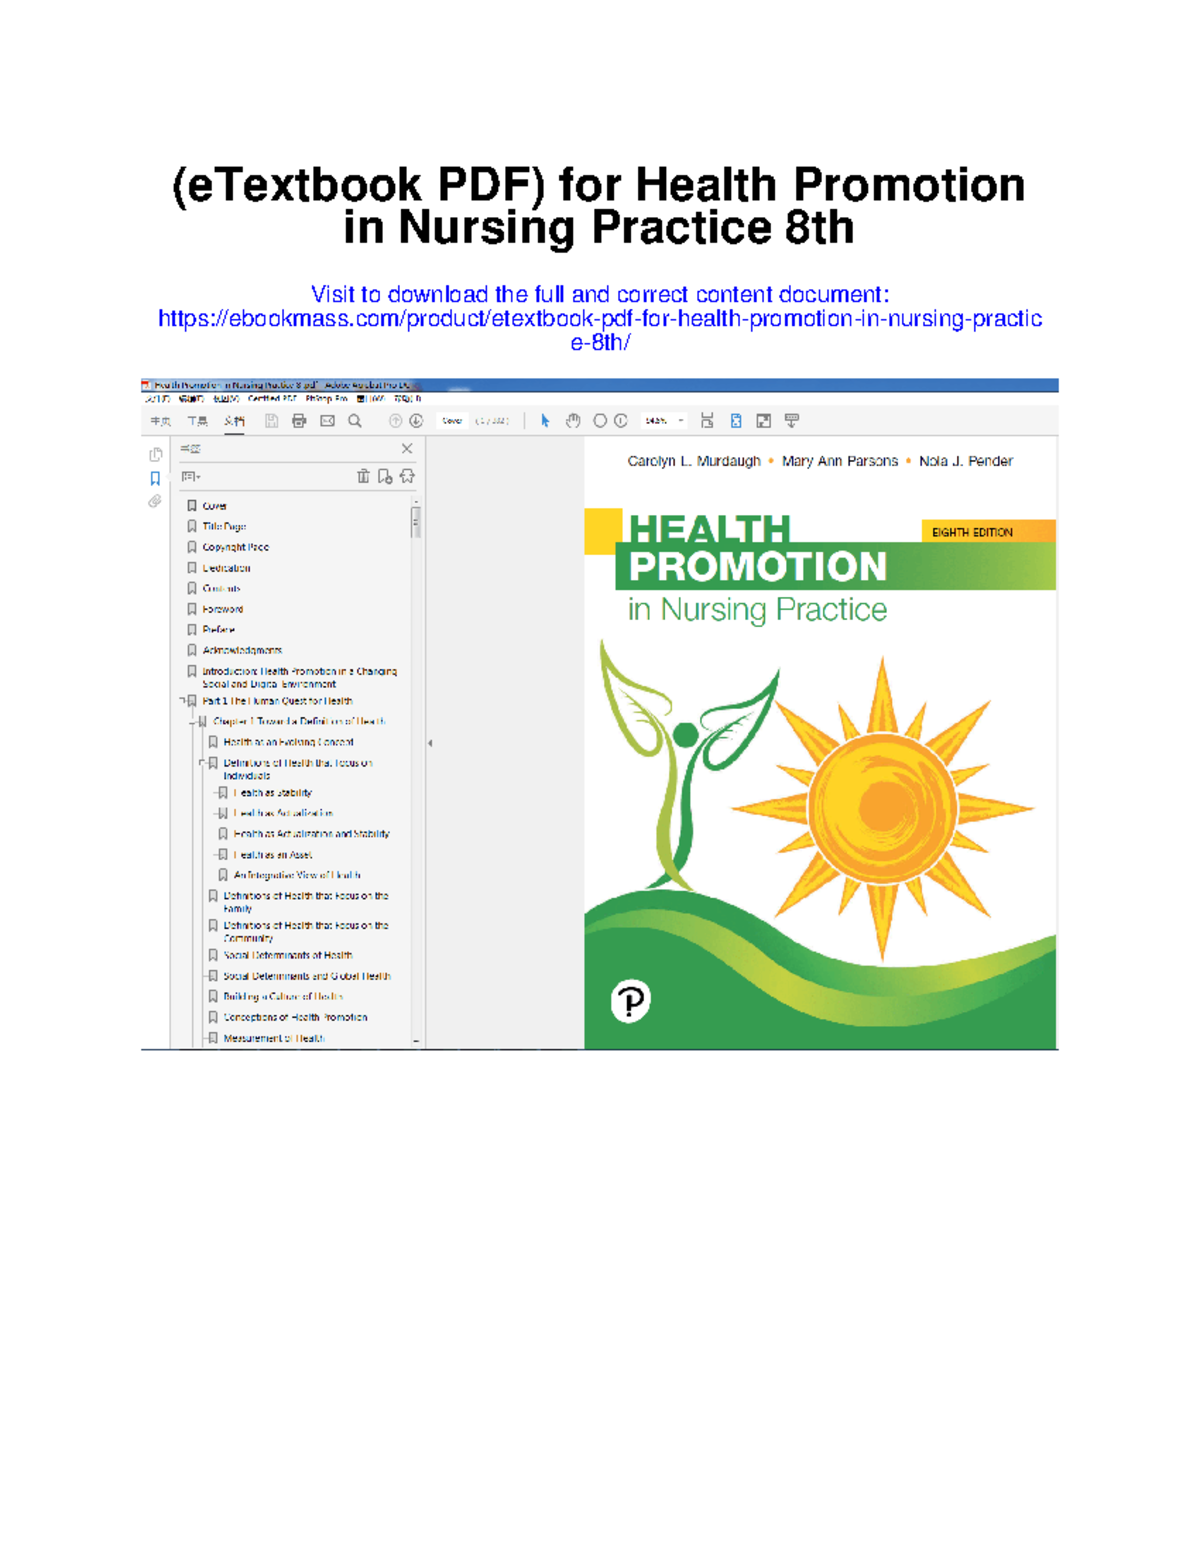
Task: Select the arrow Selection tool
Action: click(x=545, y=421)
